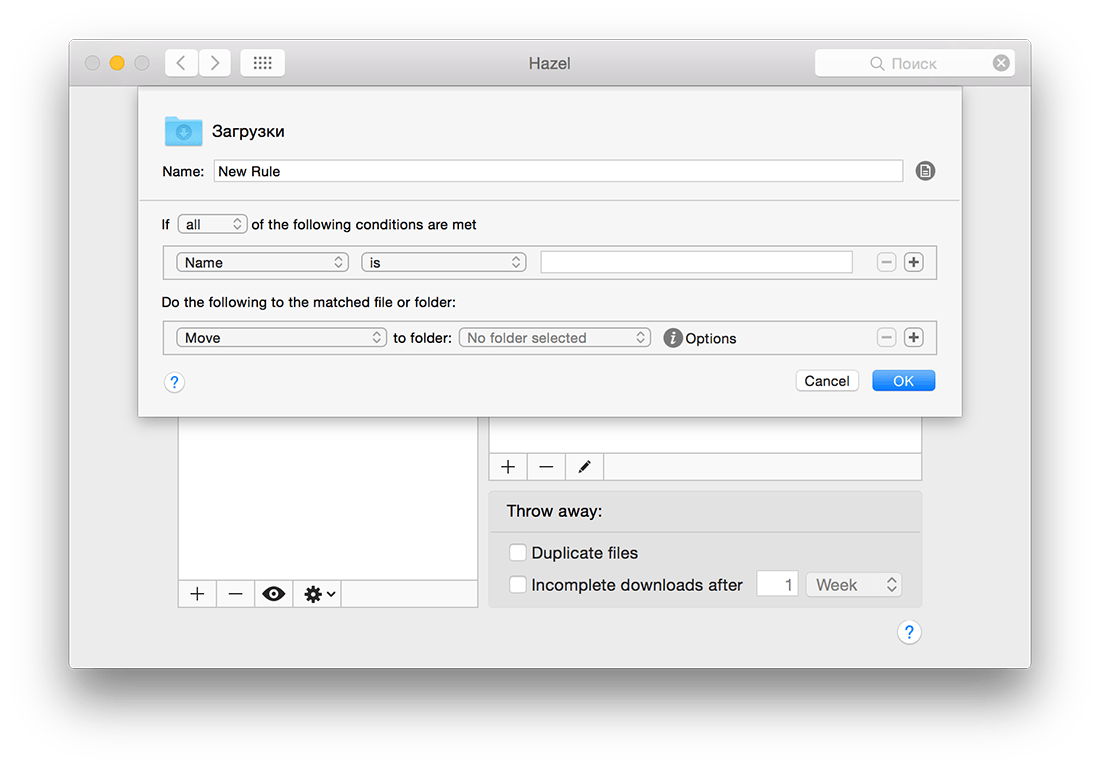The height and width of the screenshot is (767, 1100).
Task: Add an action with plus button
Action: point(913,338)
